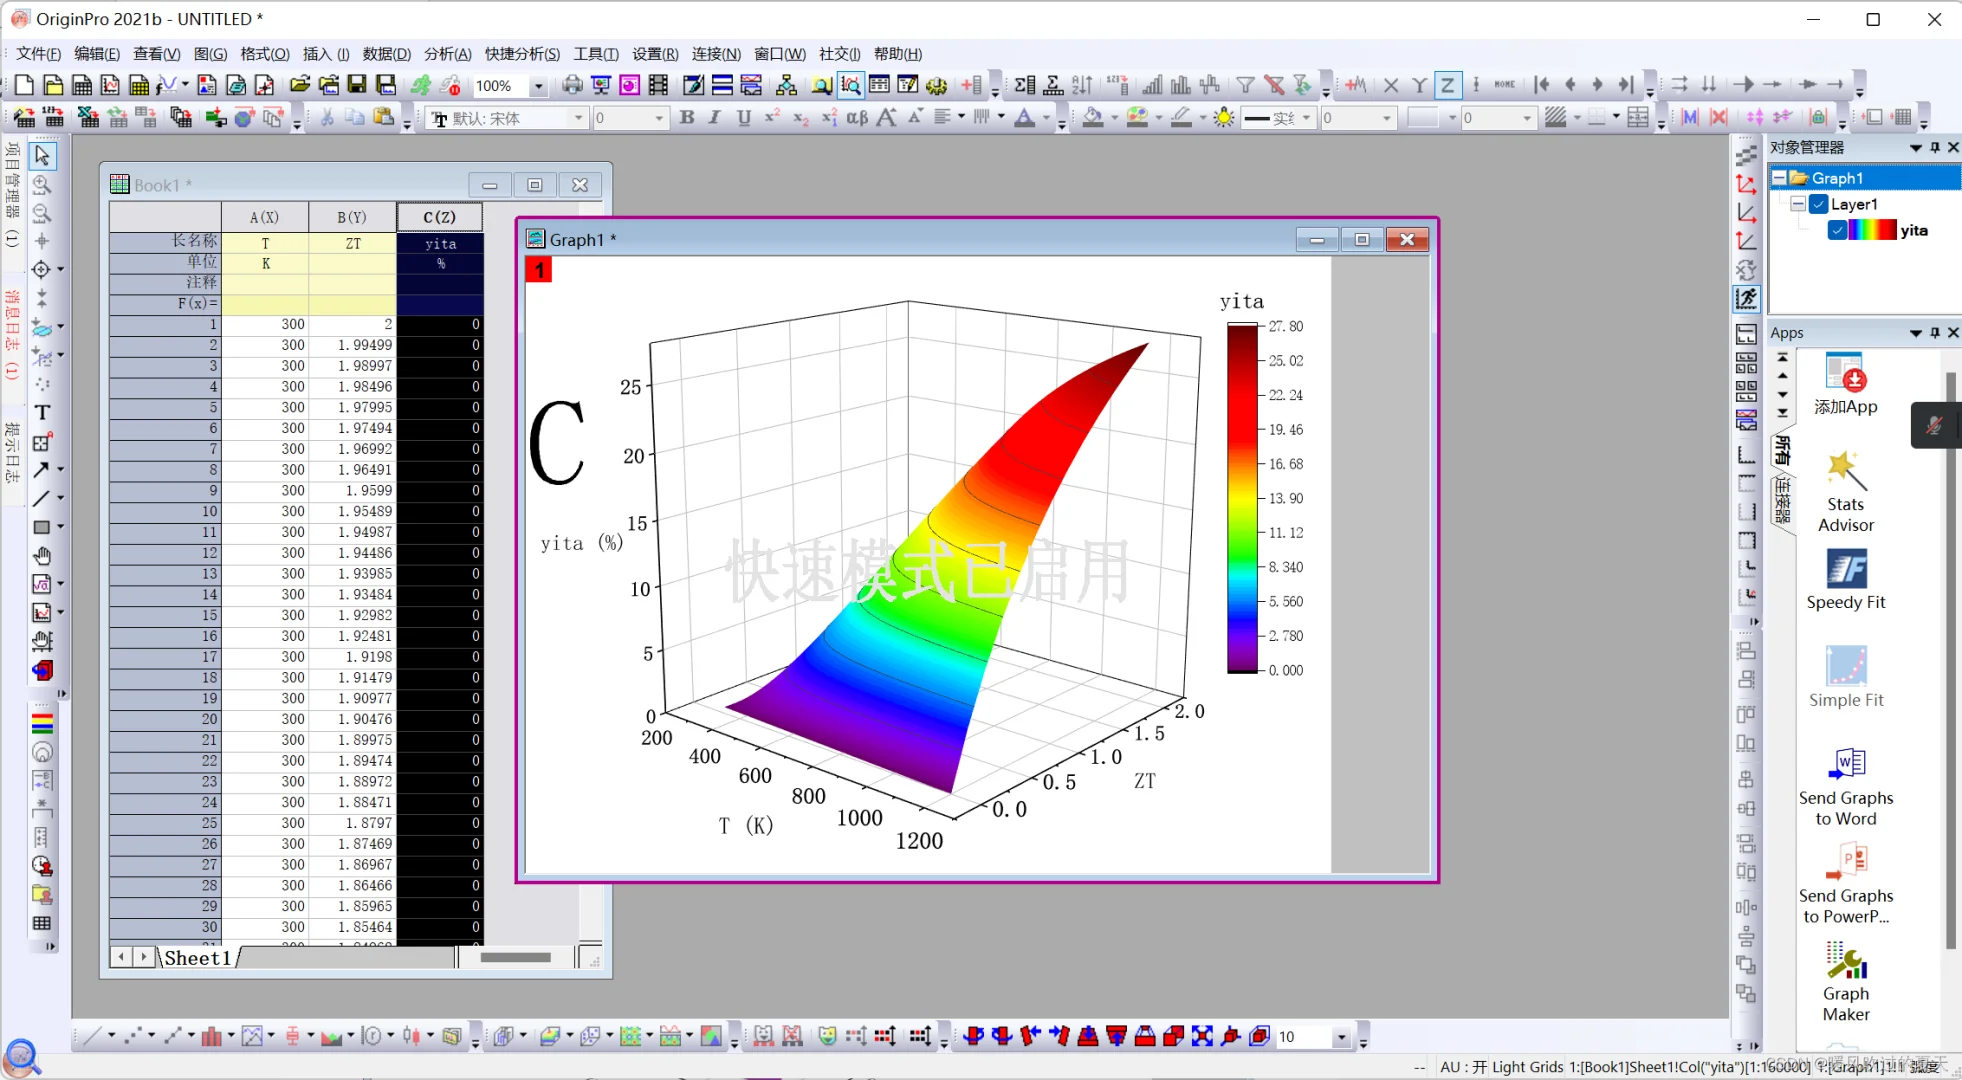Click the yita color scale bar
Viewport: 1962px width, 1080px height.
pos(1242,498)
